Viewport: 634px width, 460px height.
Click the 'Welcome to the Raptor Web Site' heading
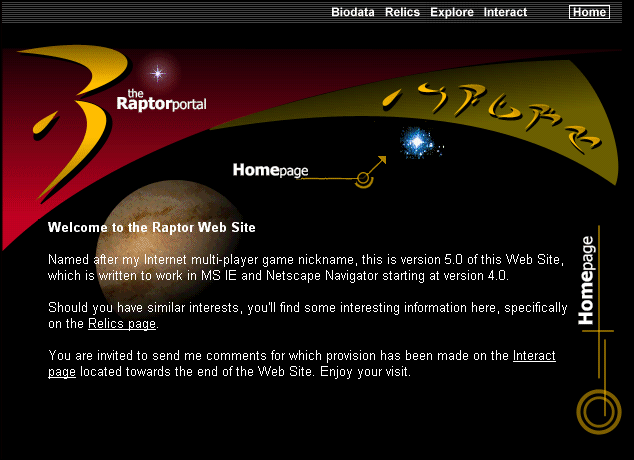(x=152, y=227)
